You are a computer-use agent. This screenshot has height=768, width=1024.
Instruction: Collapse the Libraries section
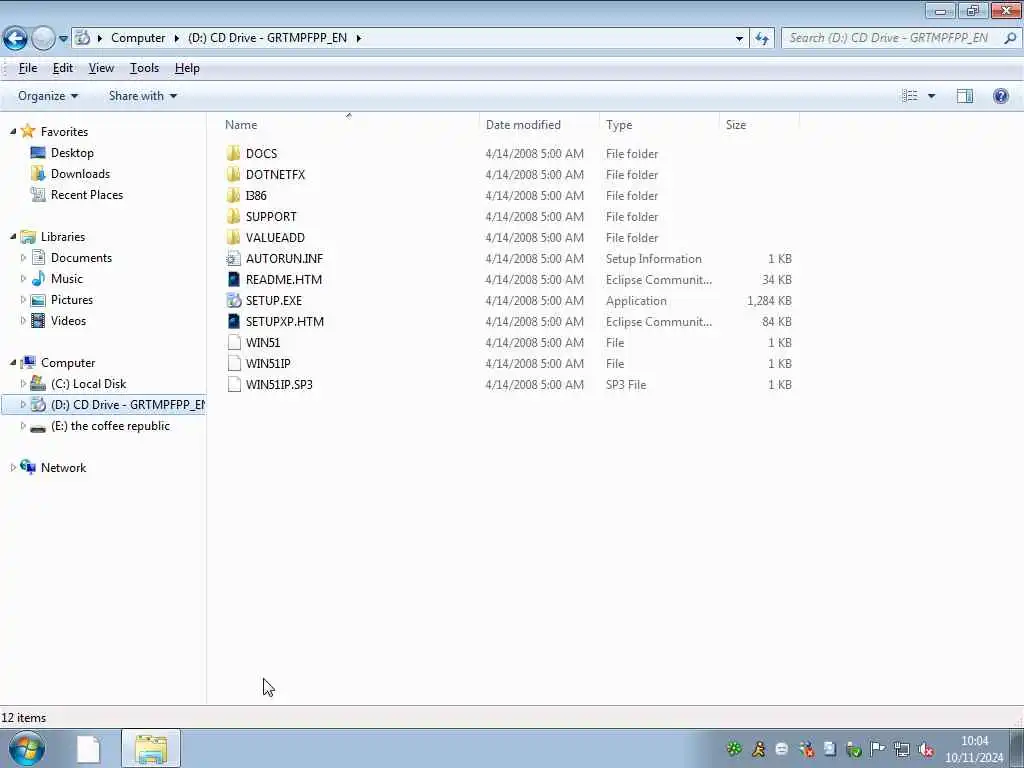pyautogui.click(x=12, y=236)
